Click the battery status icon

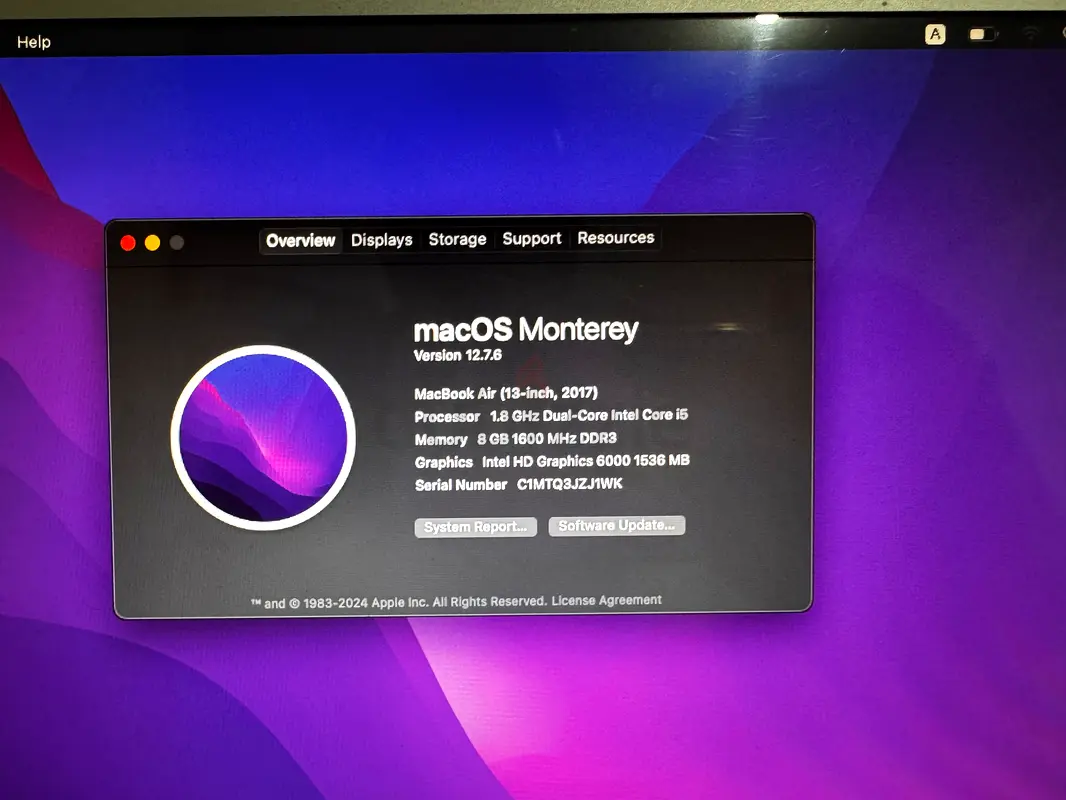(982, 34)
